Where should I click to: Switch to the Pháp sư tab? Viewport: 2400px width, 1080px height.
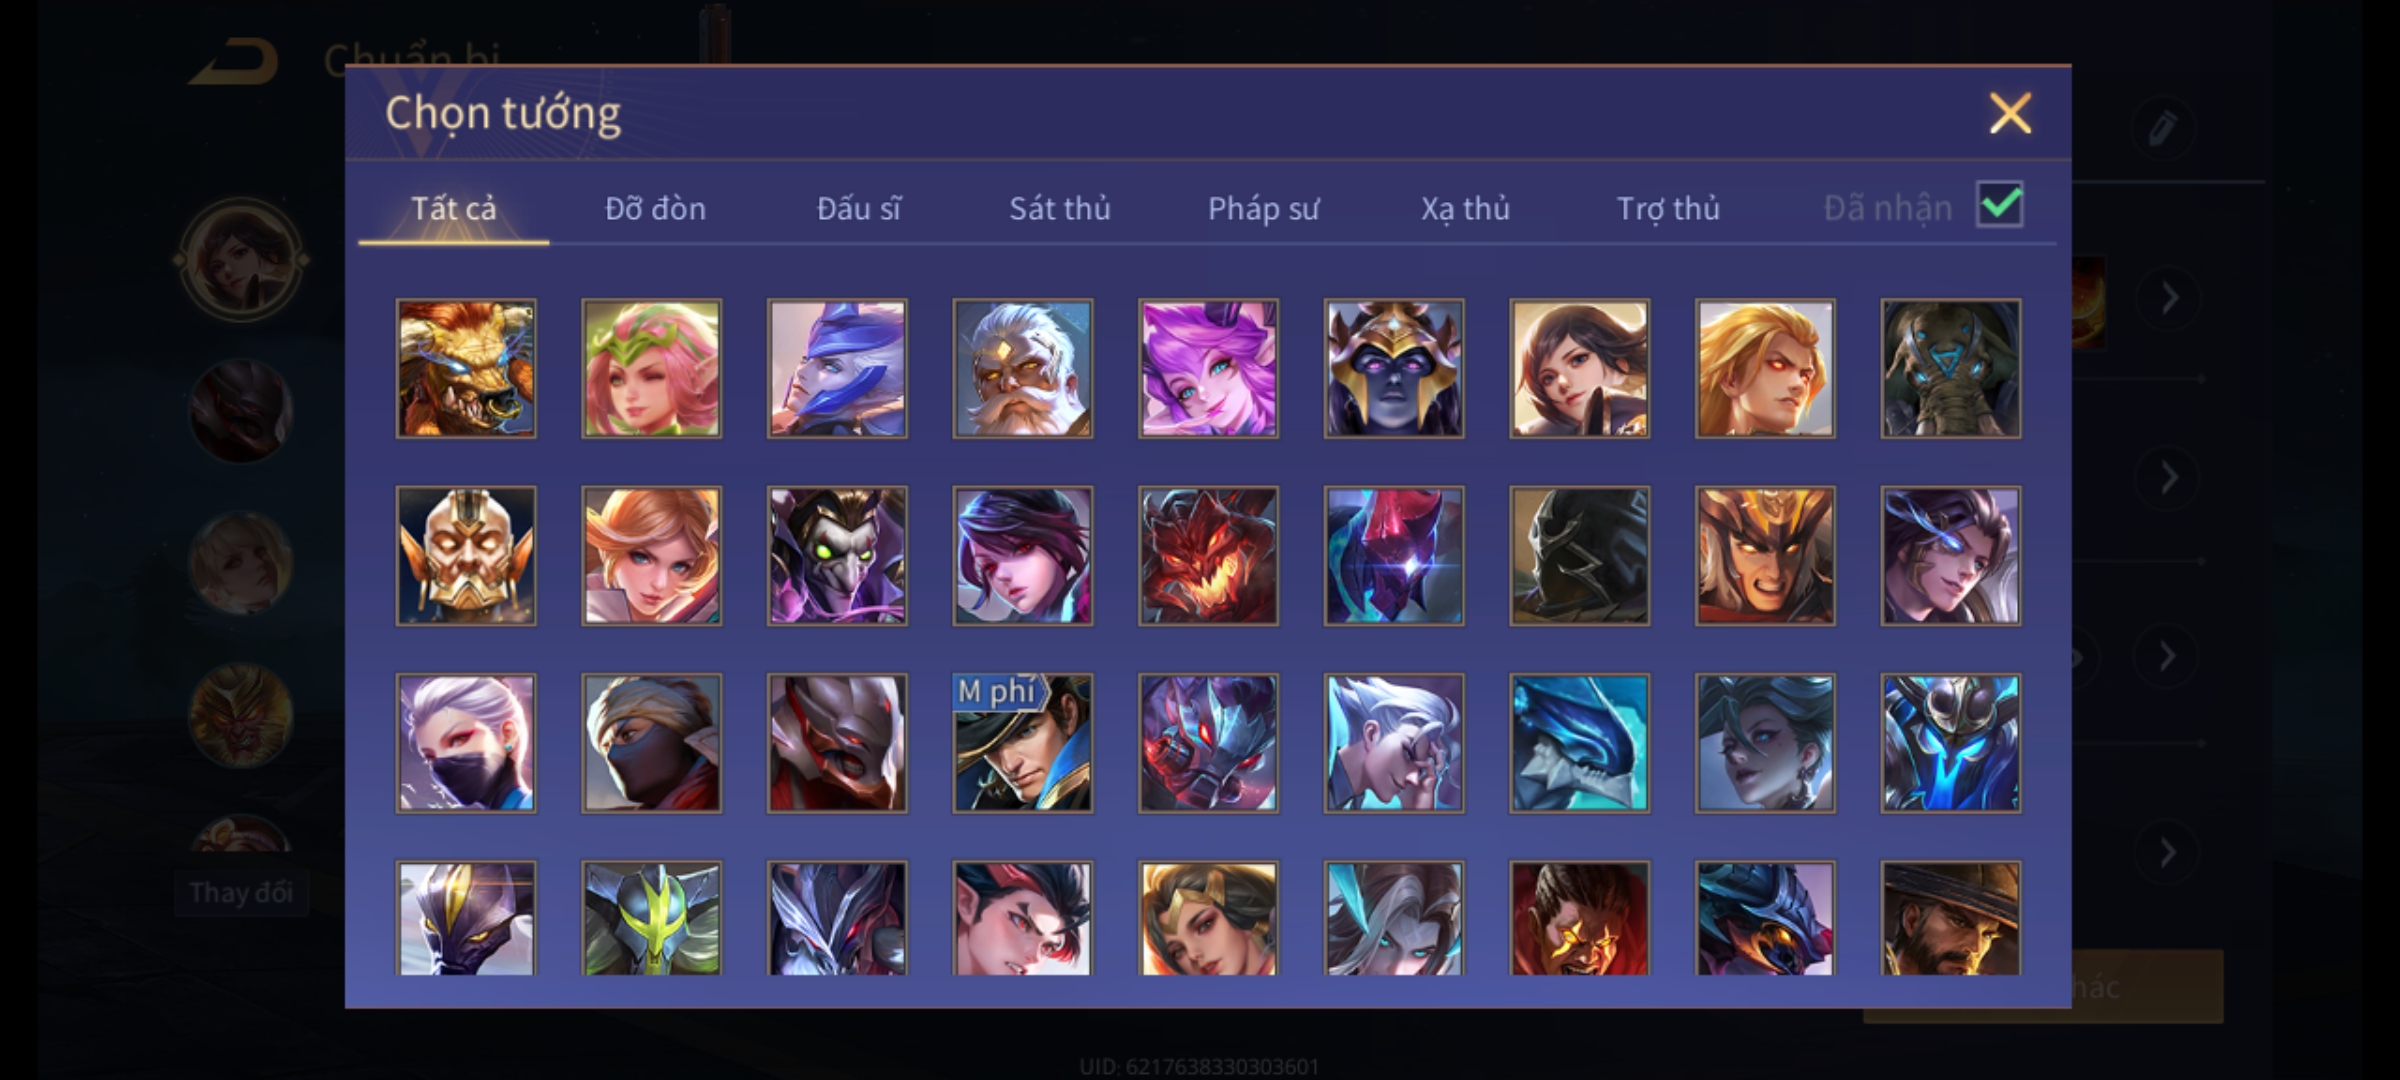(x=1264, y=208)
